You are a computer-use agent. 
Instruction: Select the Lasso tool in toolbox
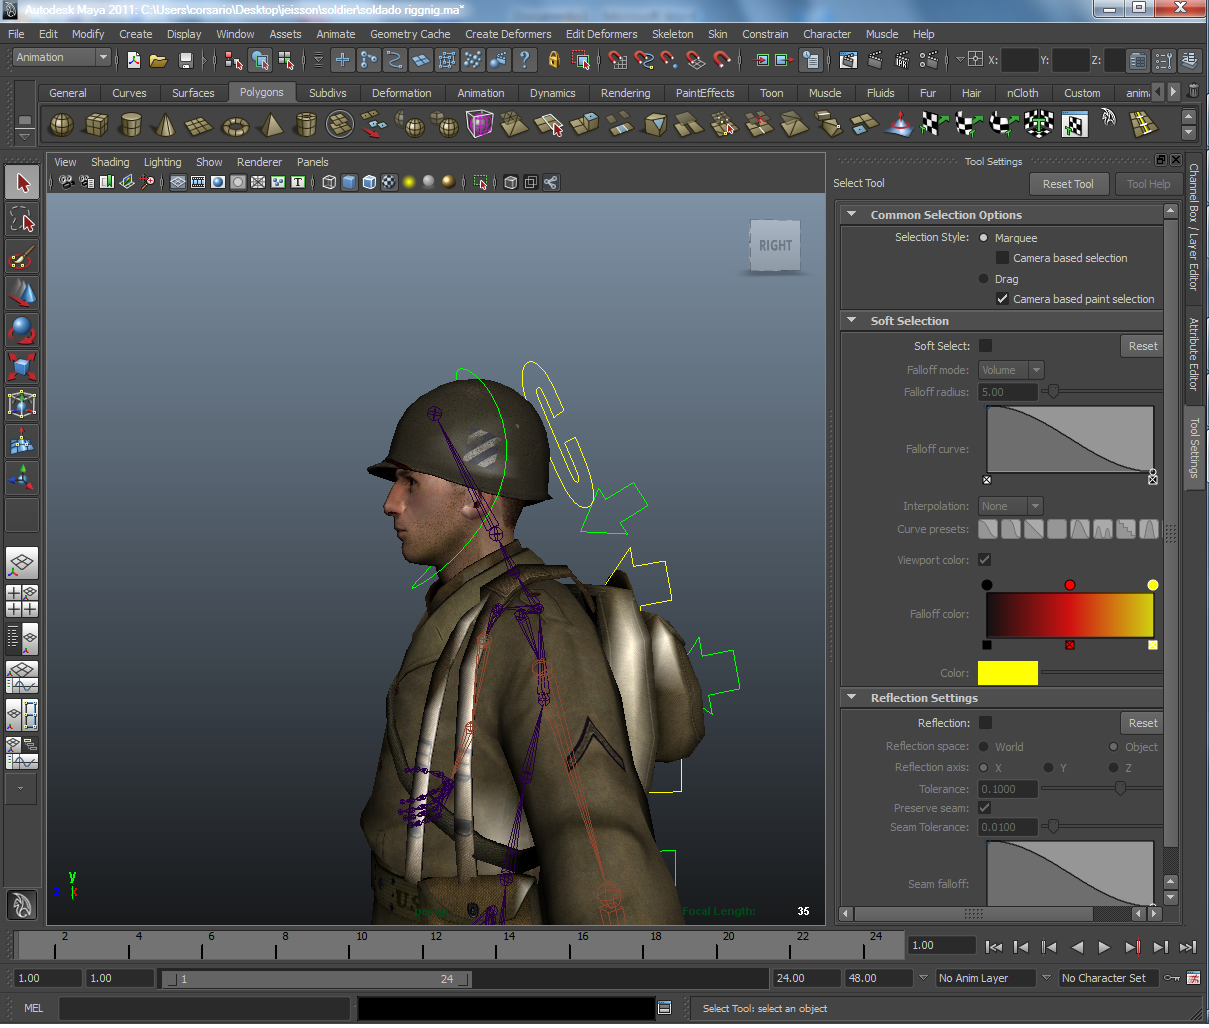click(22, 220)
